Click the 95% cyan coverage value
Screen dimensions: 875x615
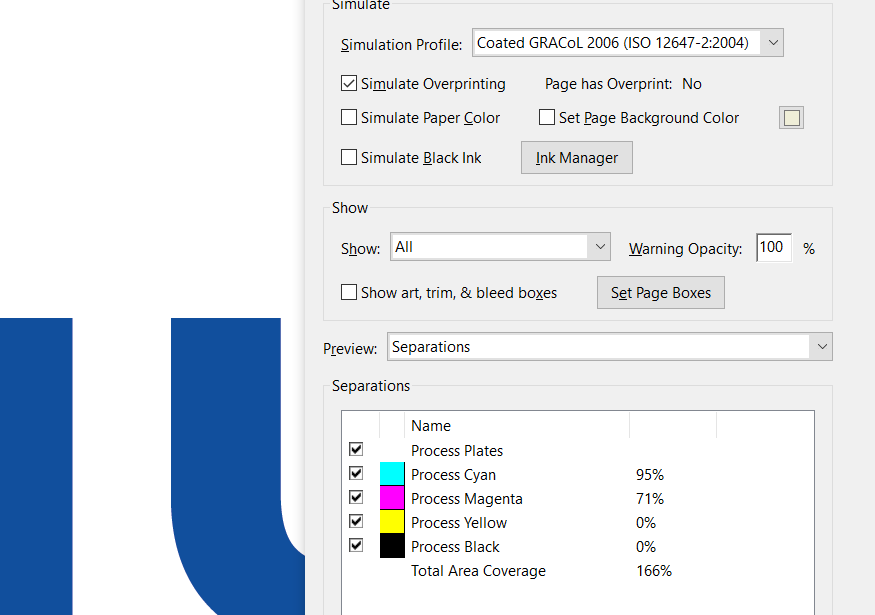click(650, 475)
